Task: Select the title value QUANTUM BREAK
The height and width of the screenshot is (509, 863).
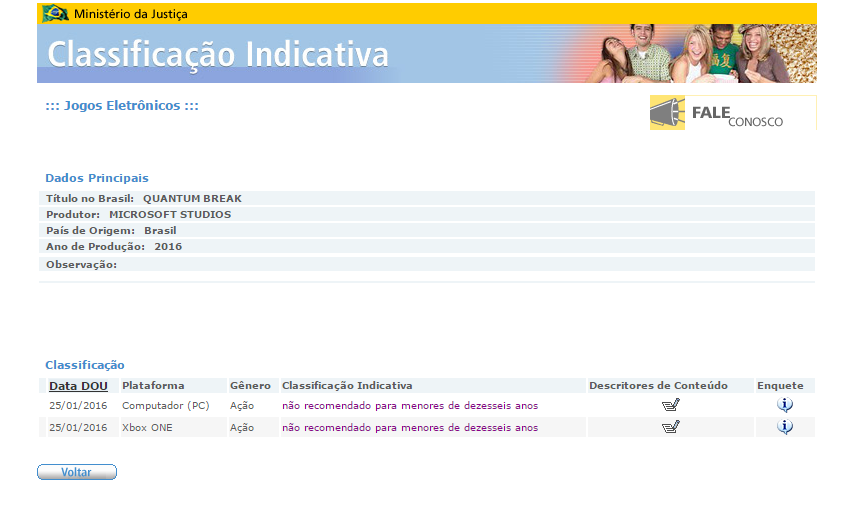Action: (192, 199)
